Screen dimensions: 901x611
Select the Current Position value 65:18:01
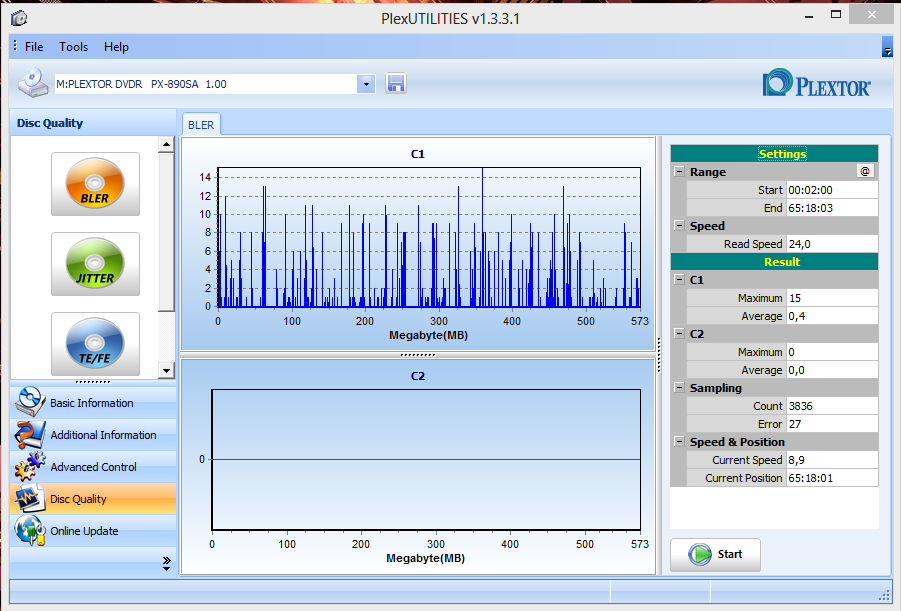tap(831, 478)
